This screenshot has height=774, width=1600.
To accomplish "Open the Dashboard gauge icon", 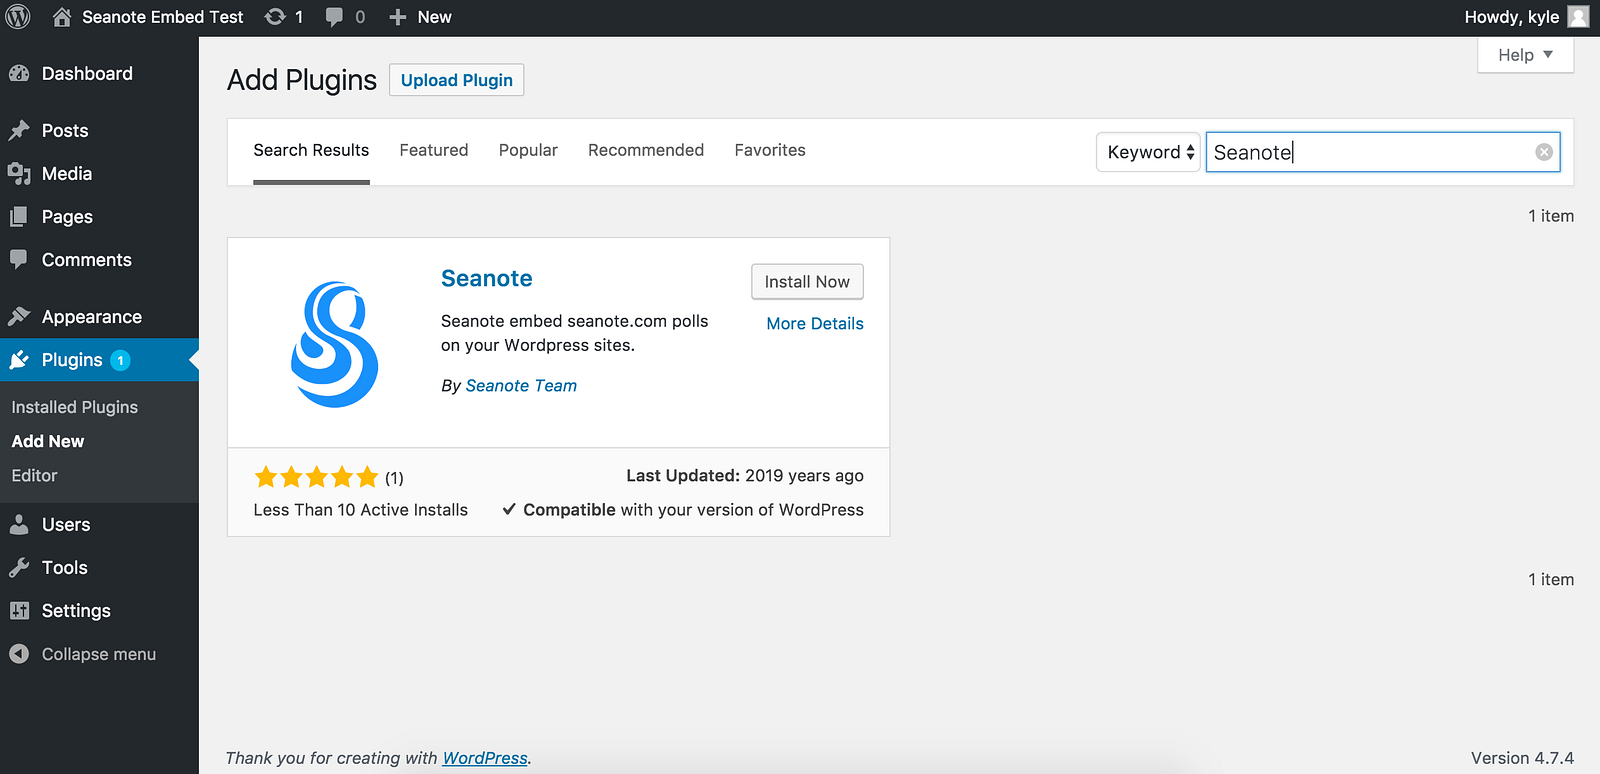I will point(19,73).
